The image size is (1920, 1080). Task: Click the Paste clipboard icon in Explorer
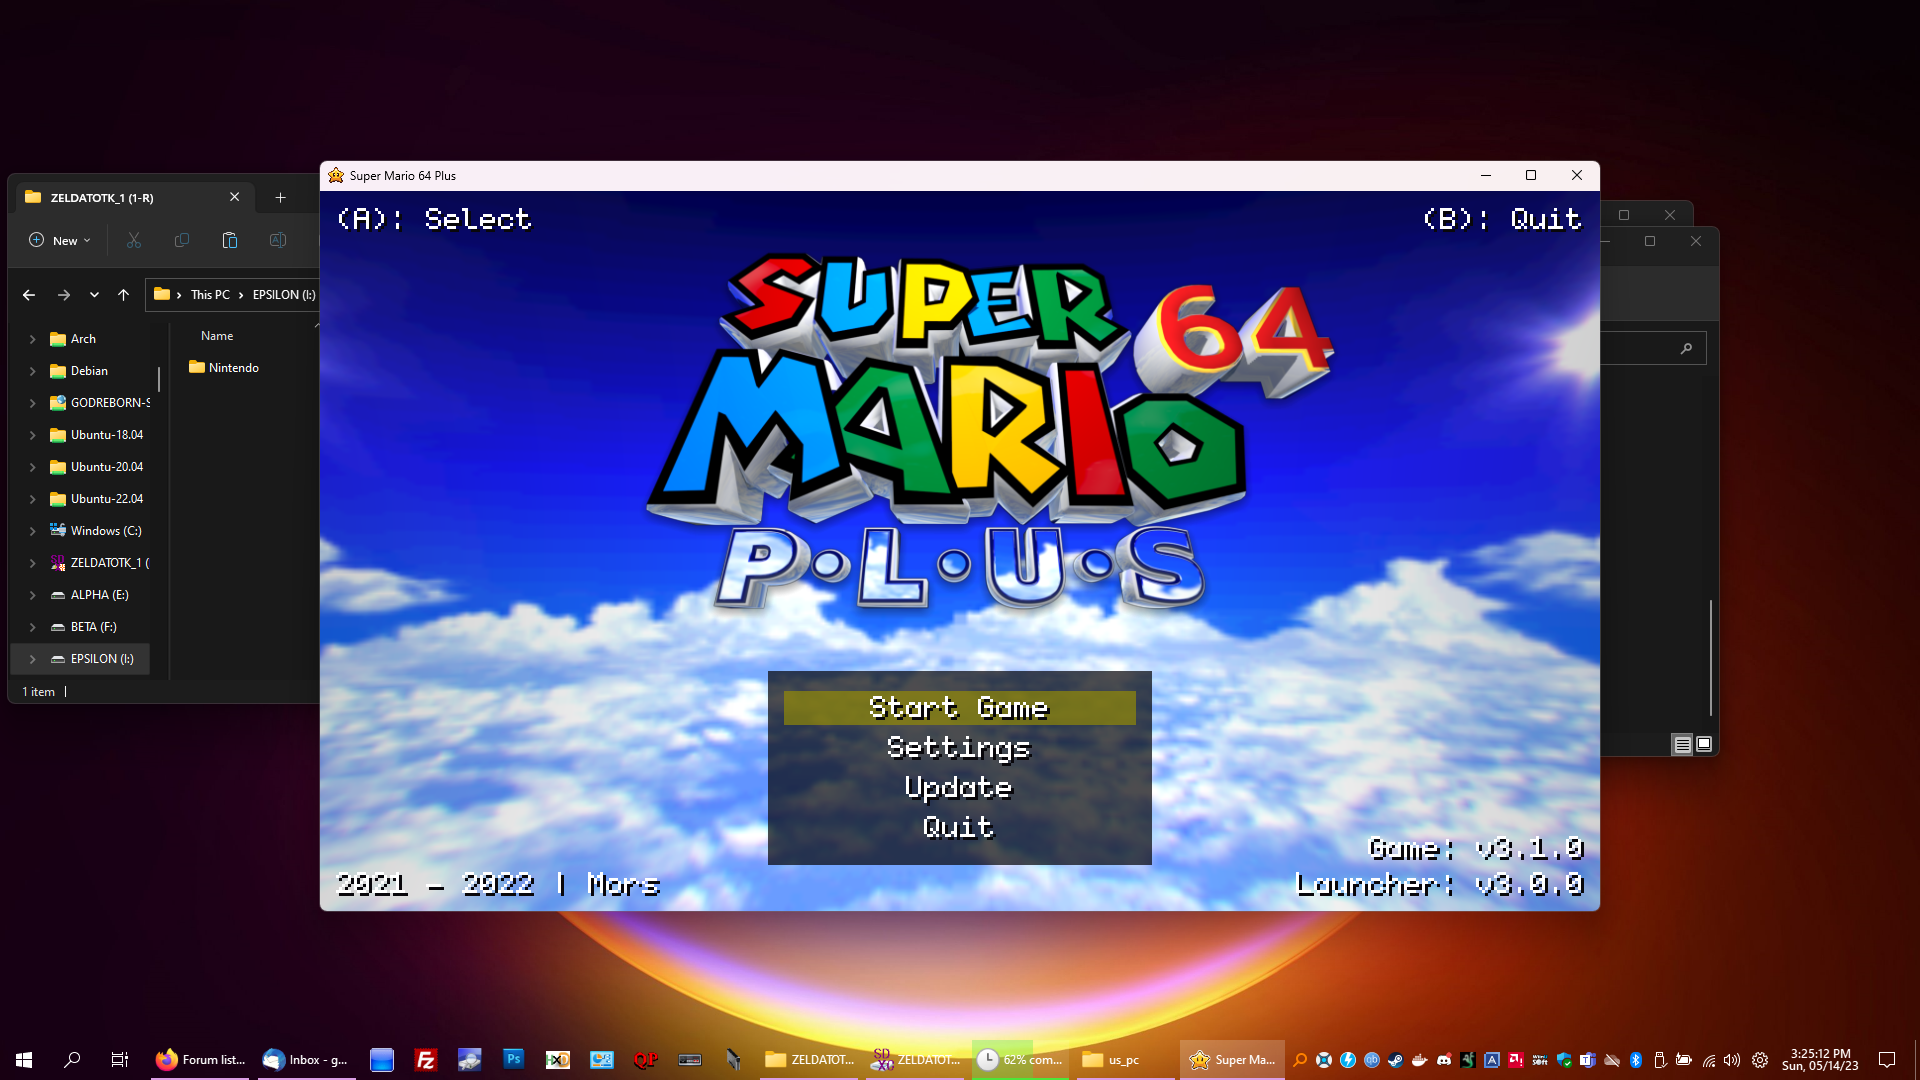pyautogui.click(x=230, y=240)
